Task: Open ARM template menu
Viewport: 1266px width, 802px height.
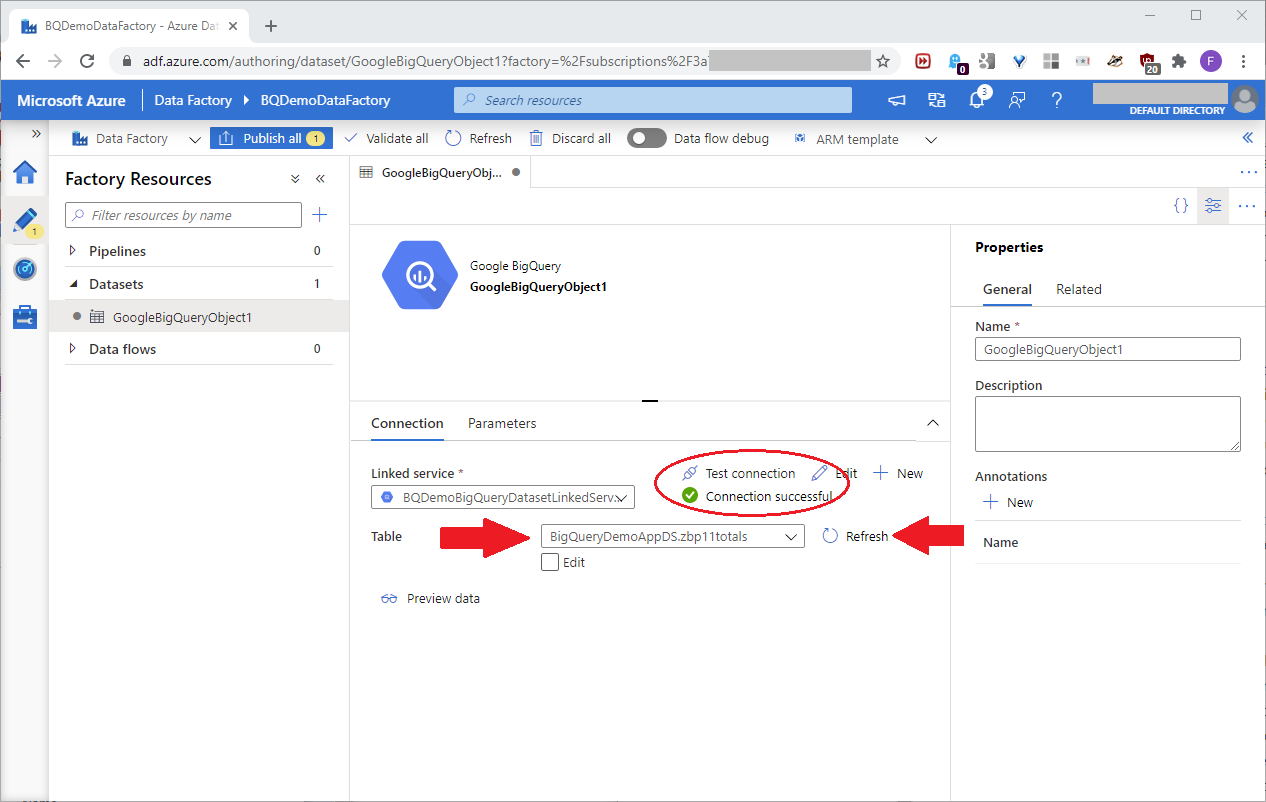Action: pyautogui.click(x=865, y=139)
